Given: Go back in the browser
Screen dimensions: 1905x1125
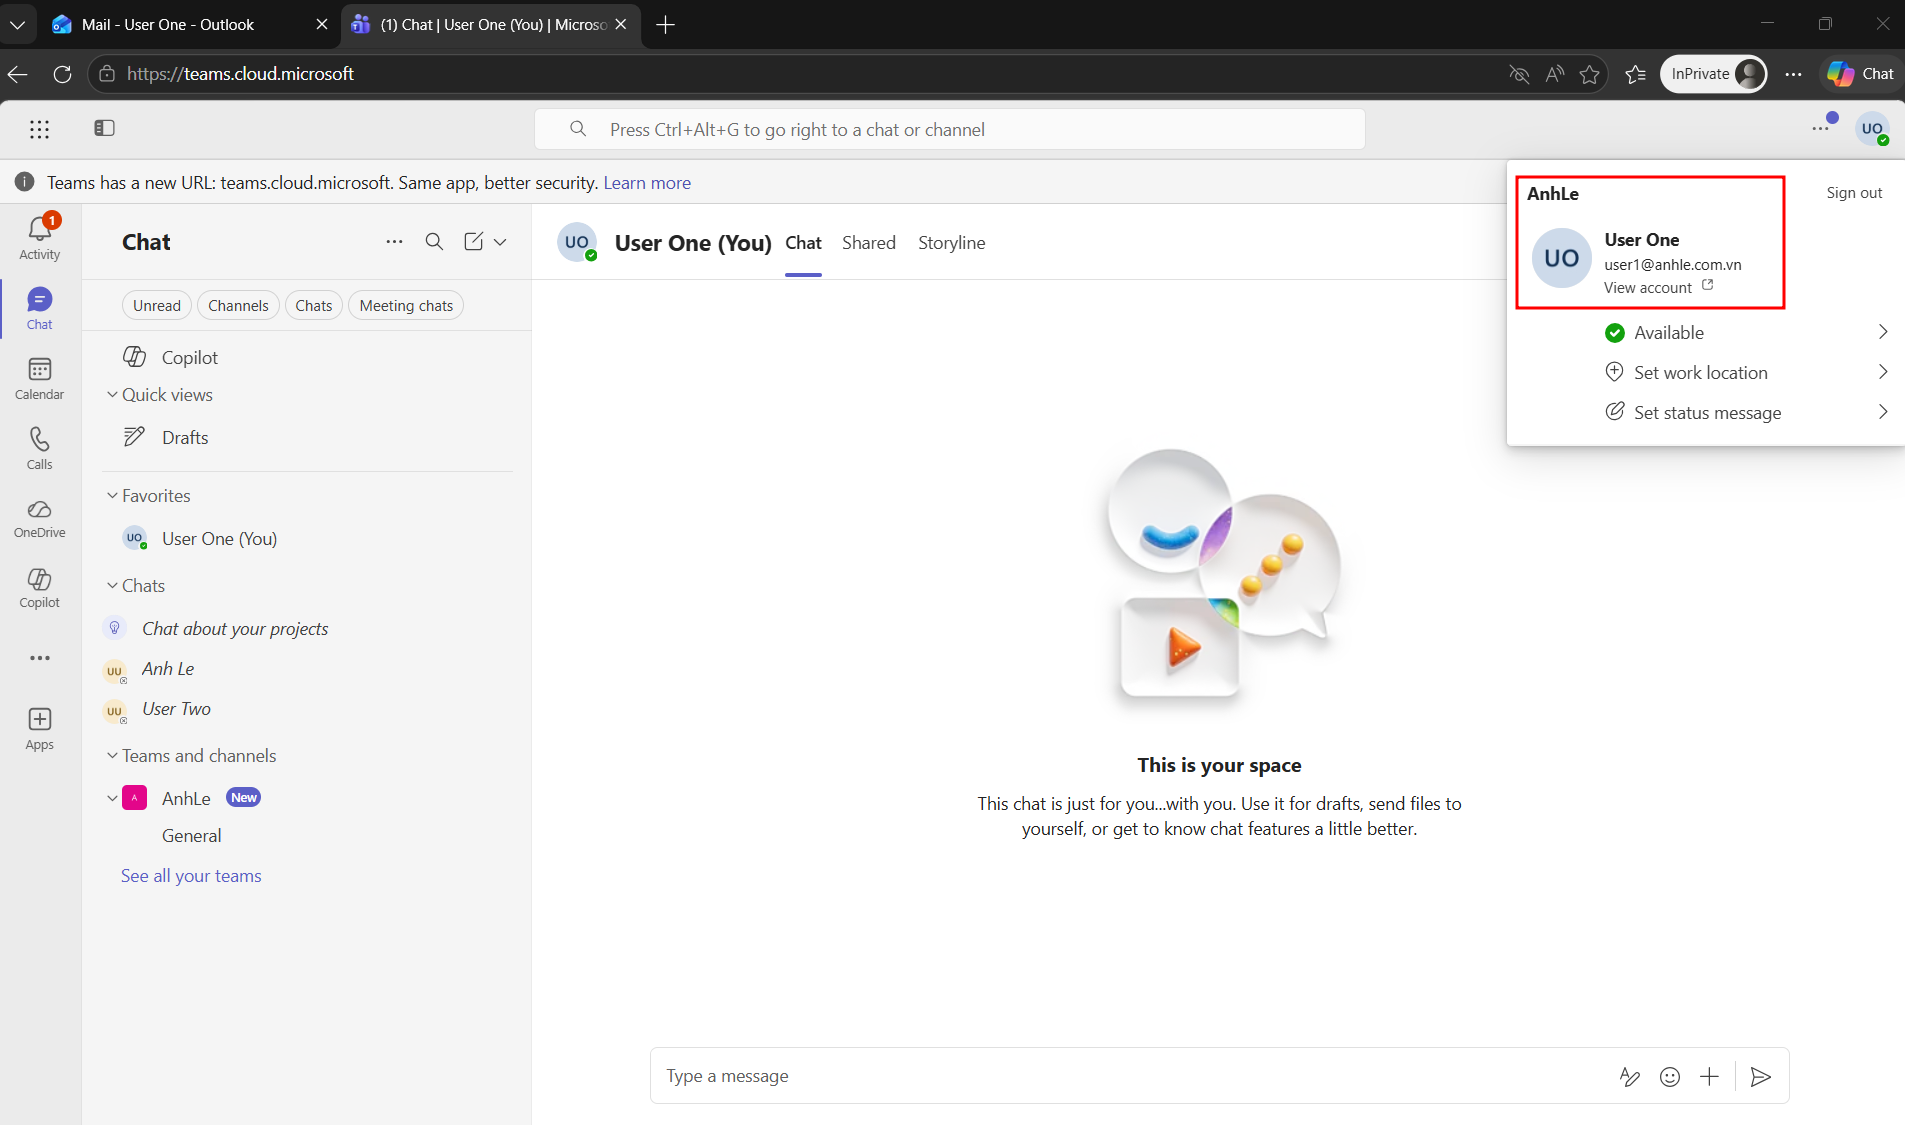Looking at the screenshot, I should point(18,74).
